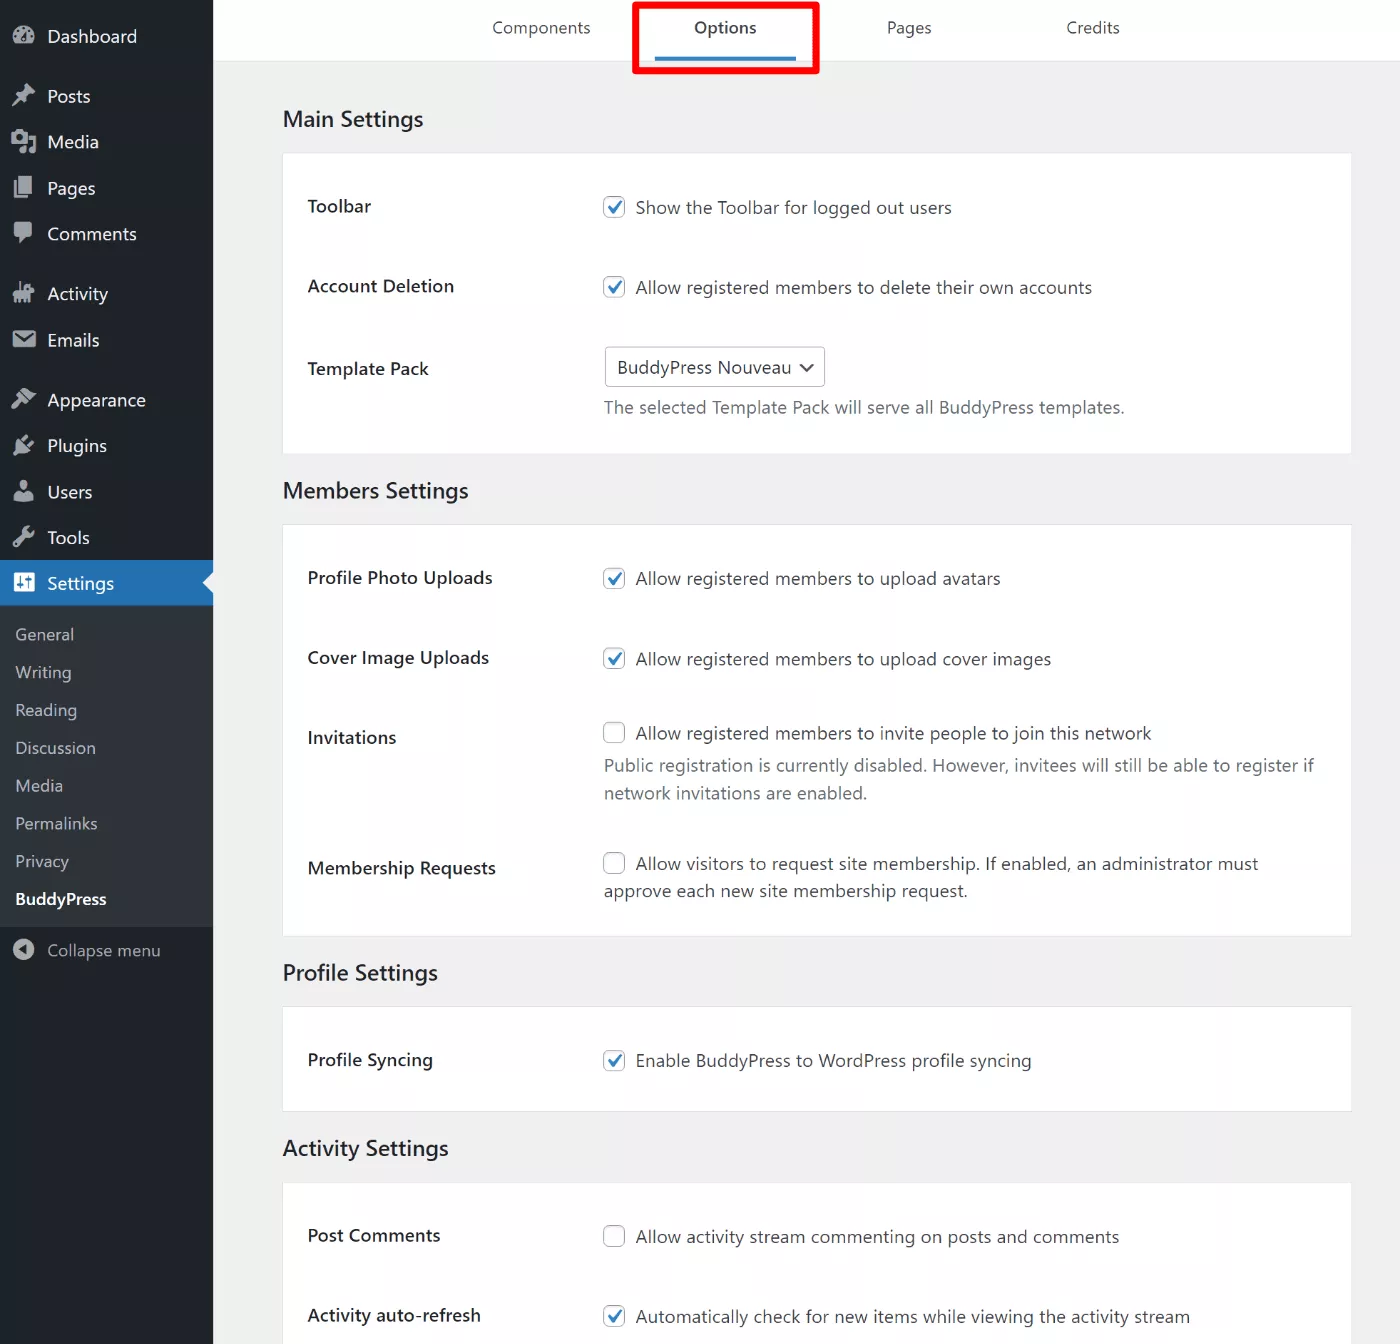Click the Posts pushpin icon
1400x1344 pixels.
(x=24, y=95)
